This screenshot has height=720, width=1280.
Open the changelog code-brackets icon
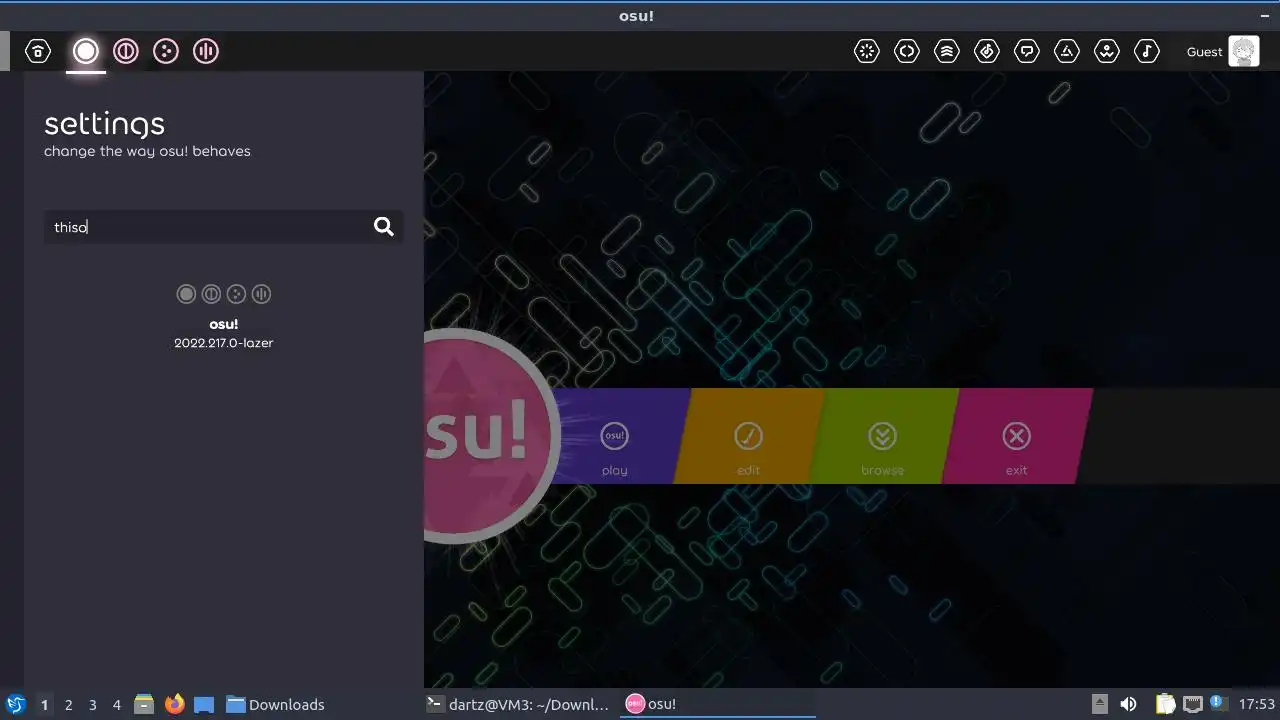coord(907,51)
